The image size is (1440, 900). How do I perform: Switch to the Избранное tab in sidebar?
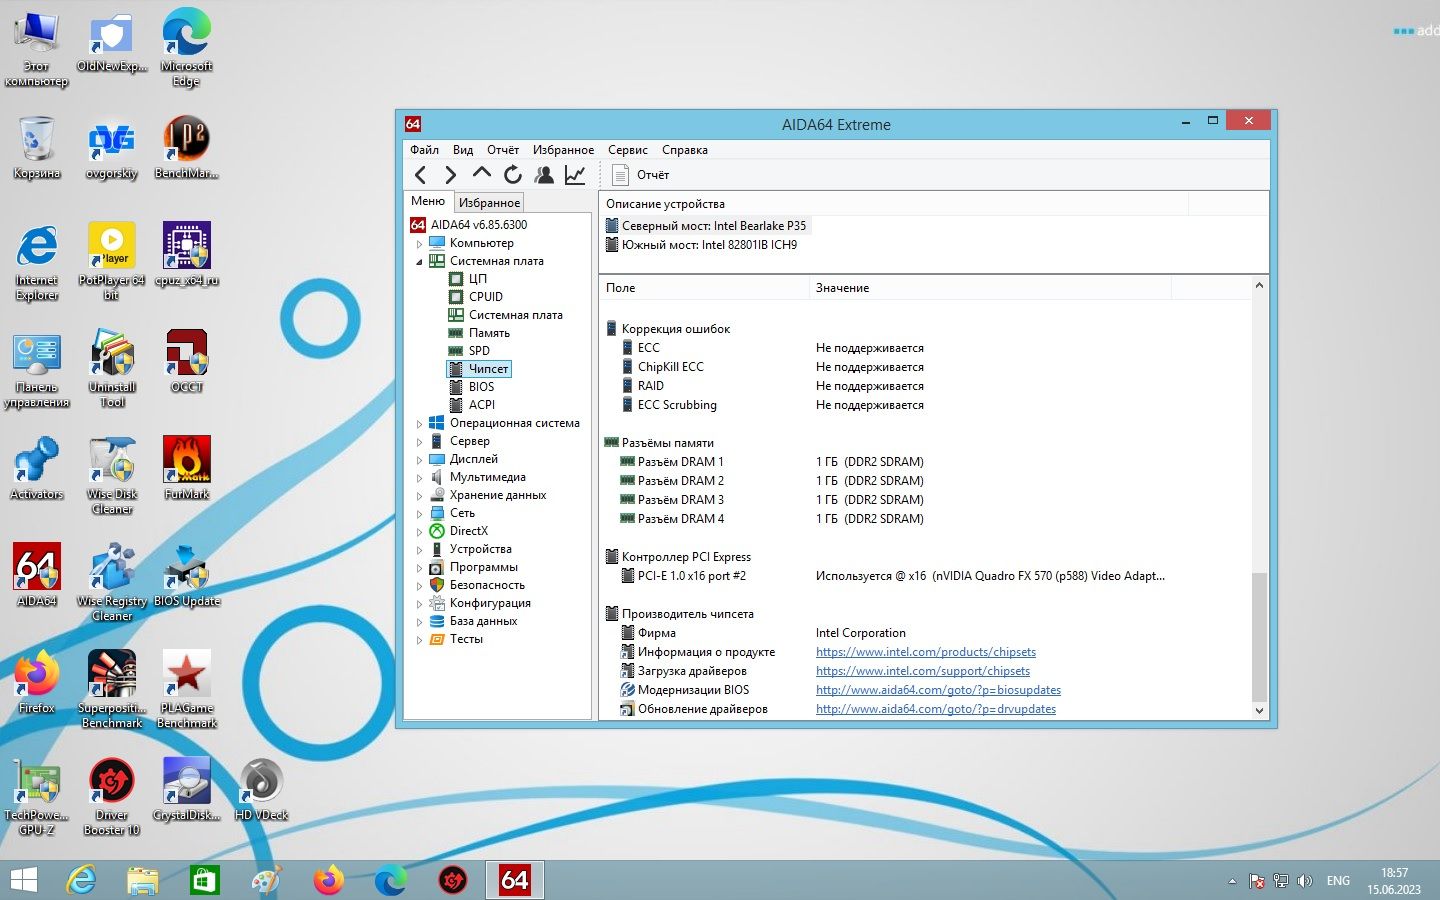489,202
